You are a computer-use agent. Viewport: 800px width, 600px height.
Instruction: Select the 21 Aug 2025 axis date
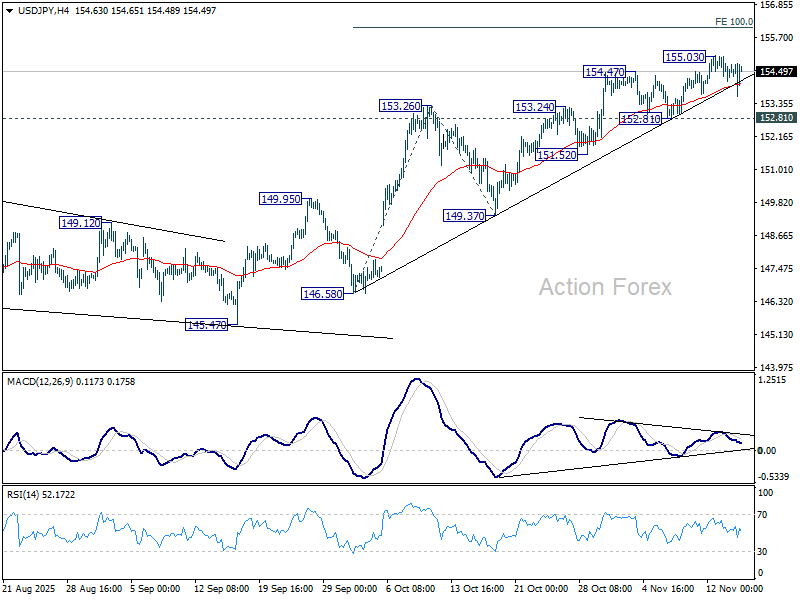[x=30, y=588]
